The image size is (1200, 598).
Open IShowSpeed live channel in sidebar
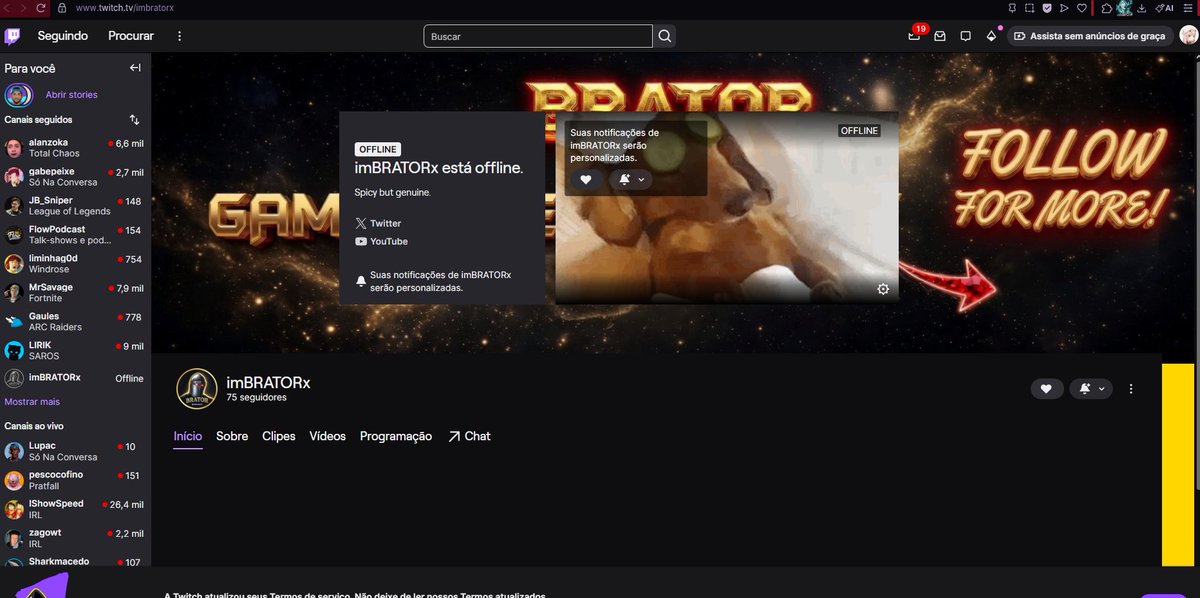click(x=75, y=509)
